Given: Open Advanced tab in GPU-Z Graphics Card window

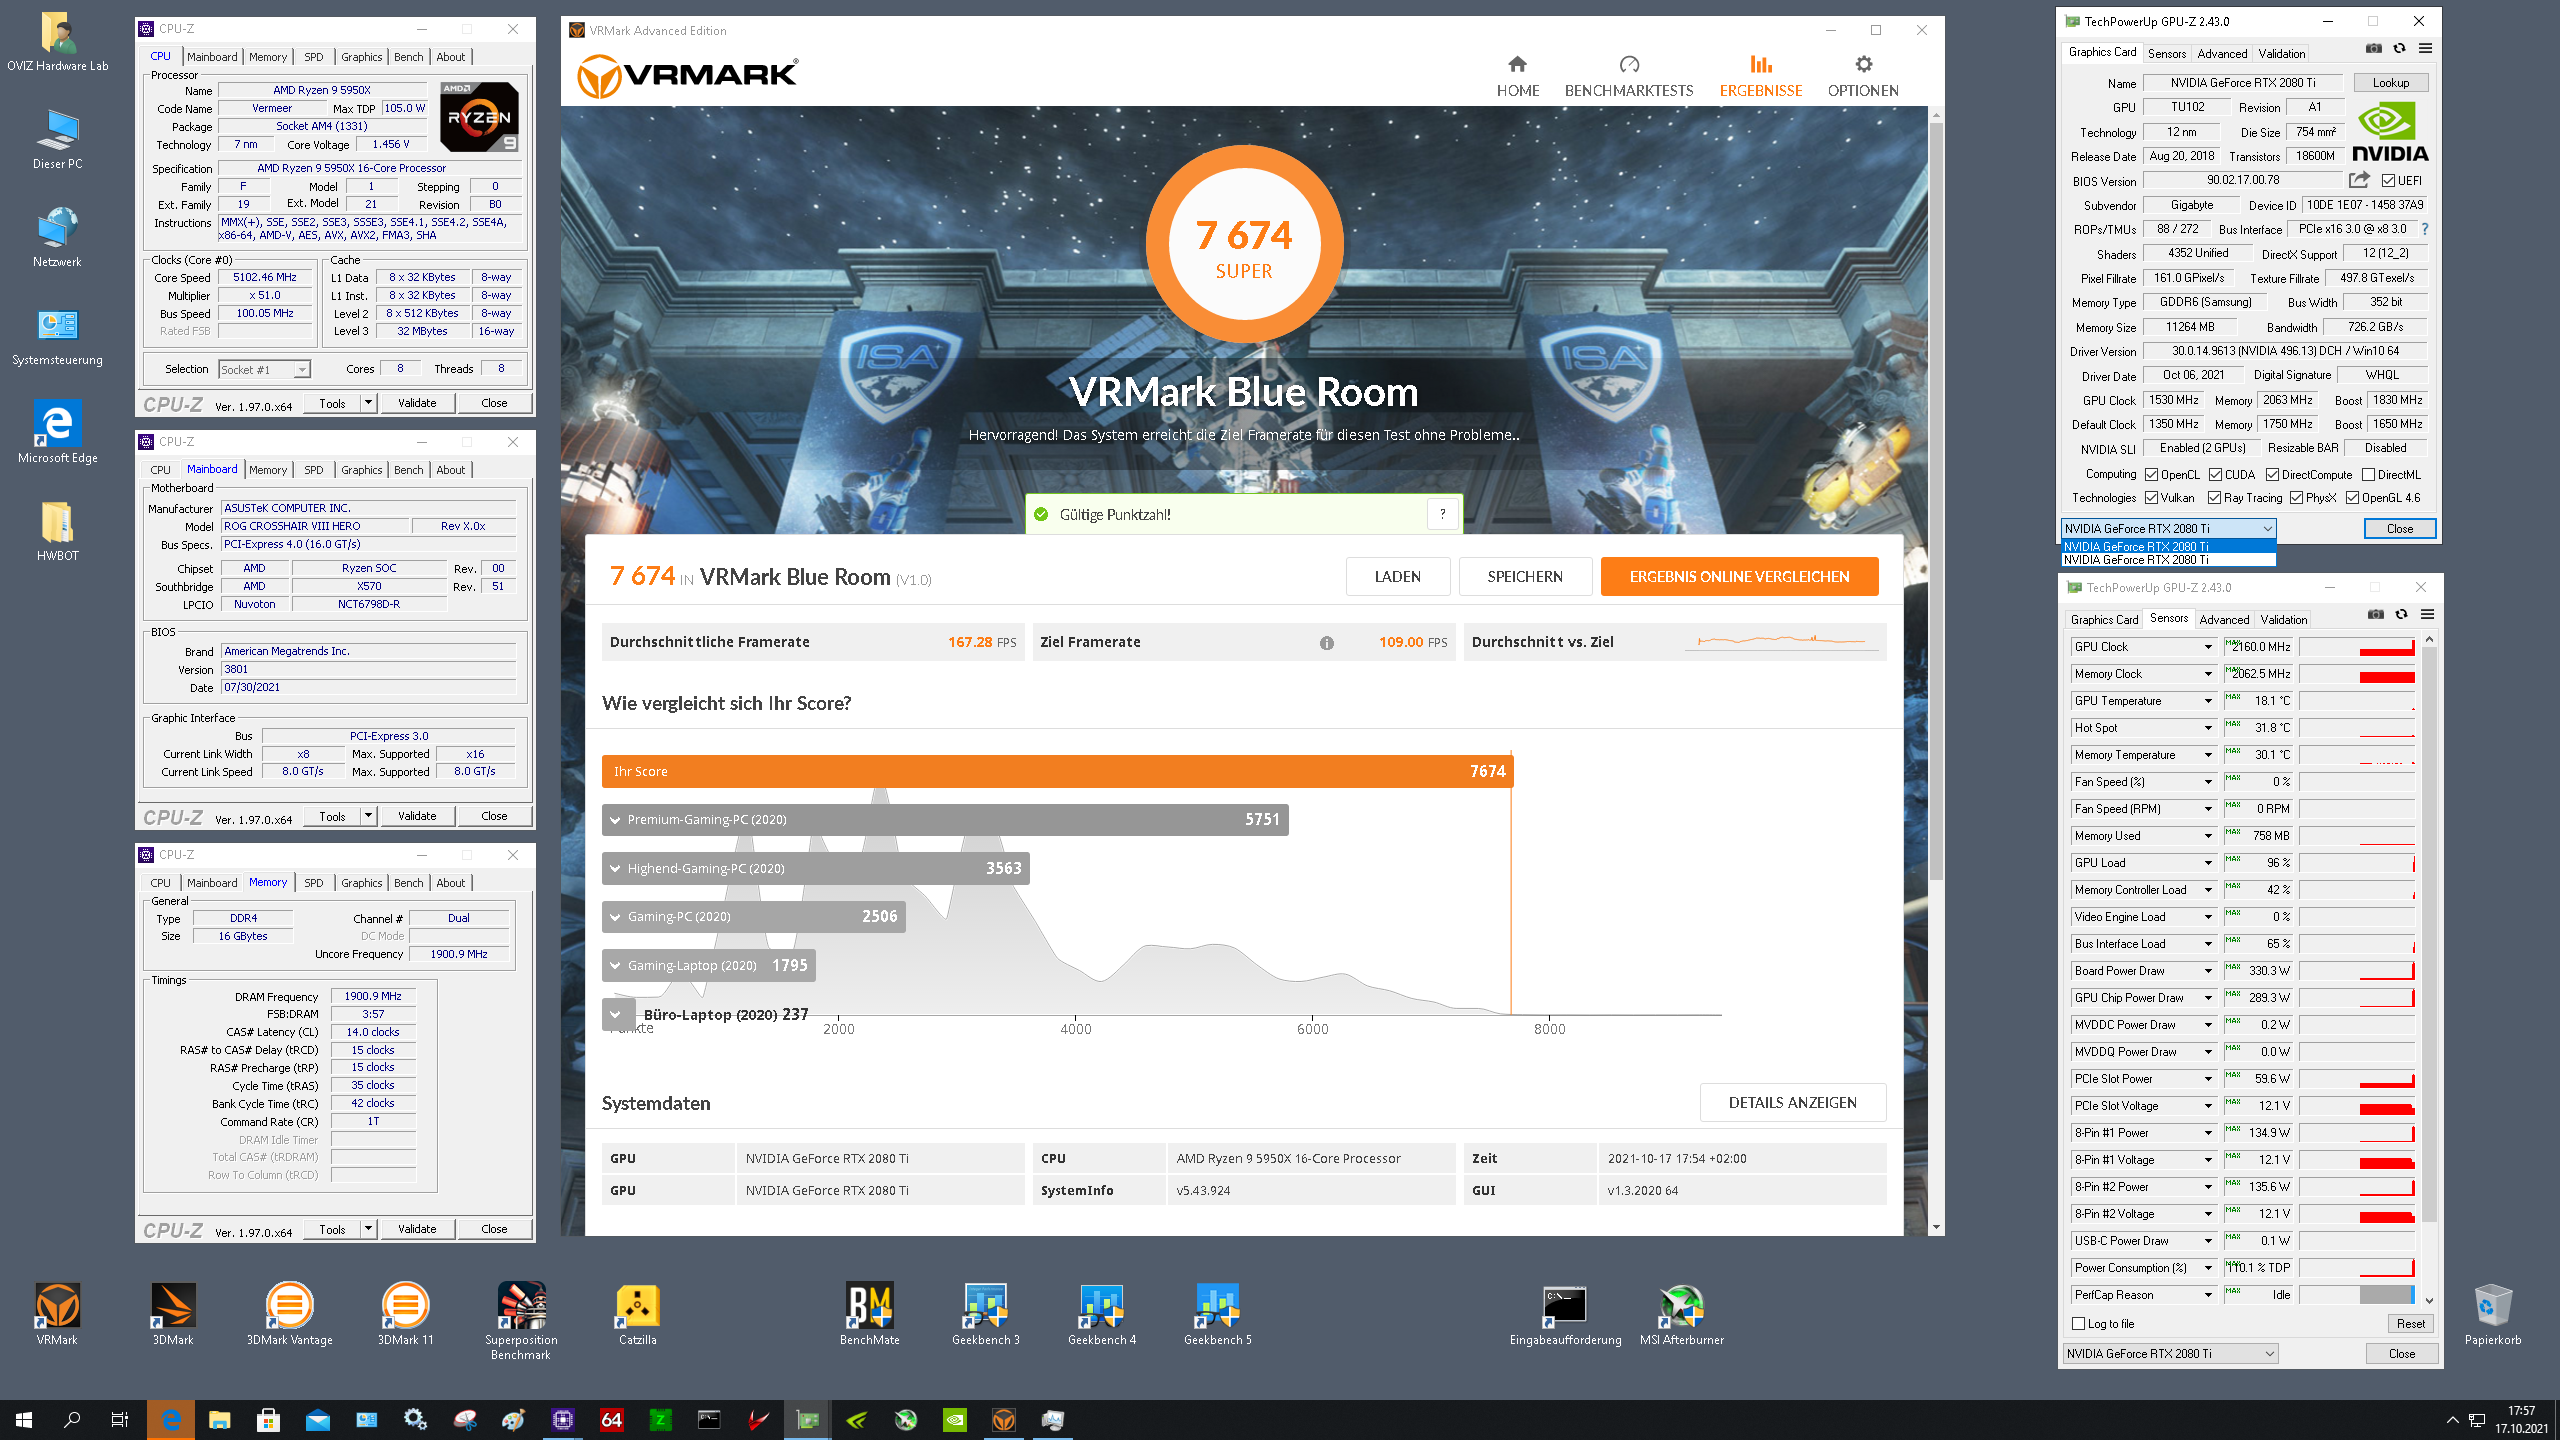Looking at the screenshot, I should pos(2222,53).
